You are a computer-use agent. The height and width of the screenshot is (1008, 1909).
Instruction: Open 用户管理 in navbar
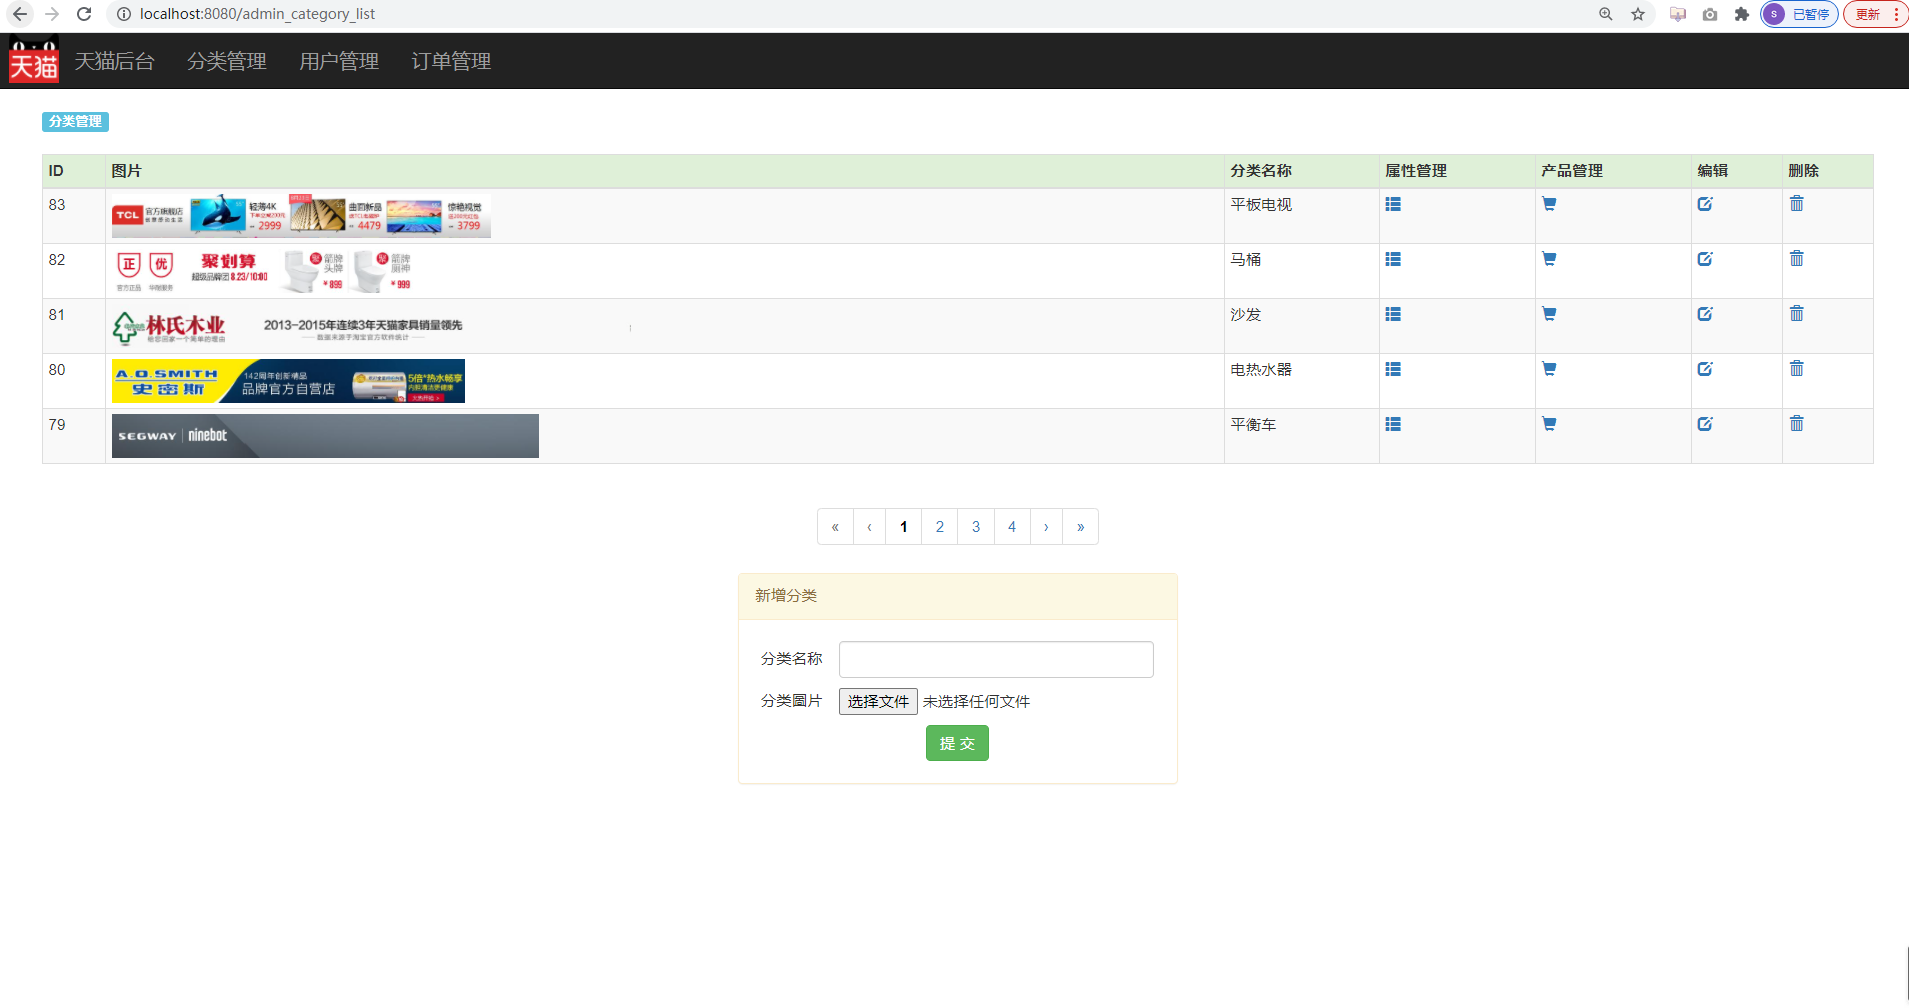click(339, 61)
